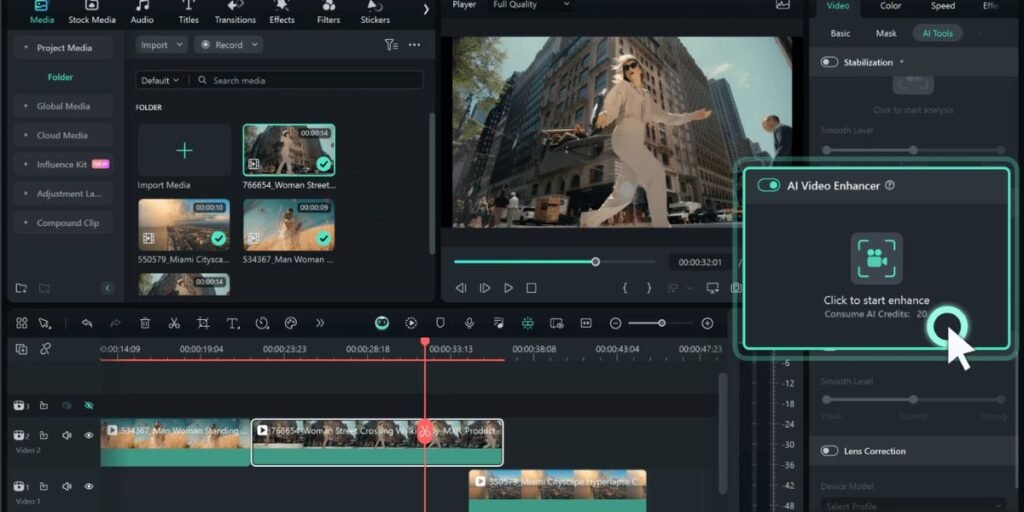Viewport: 1024px width, 512px height.
Task: Click the timeline zoom slider
Action: tap(661, 323)
